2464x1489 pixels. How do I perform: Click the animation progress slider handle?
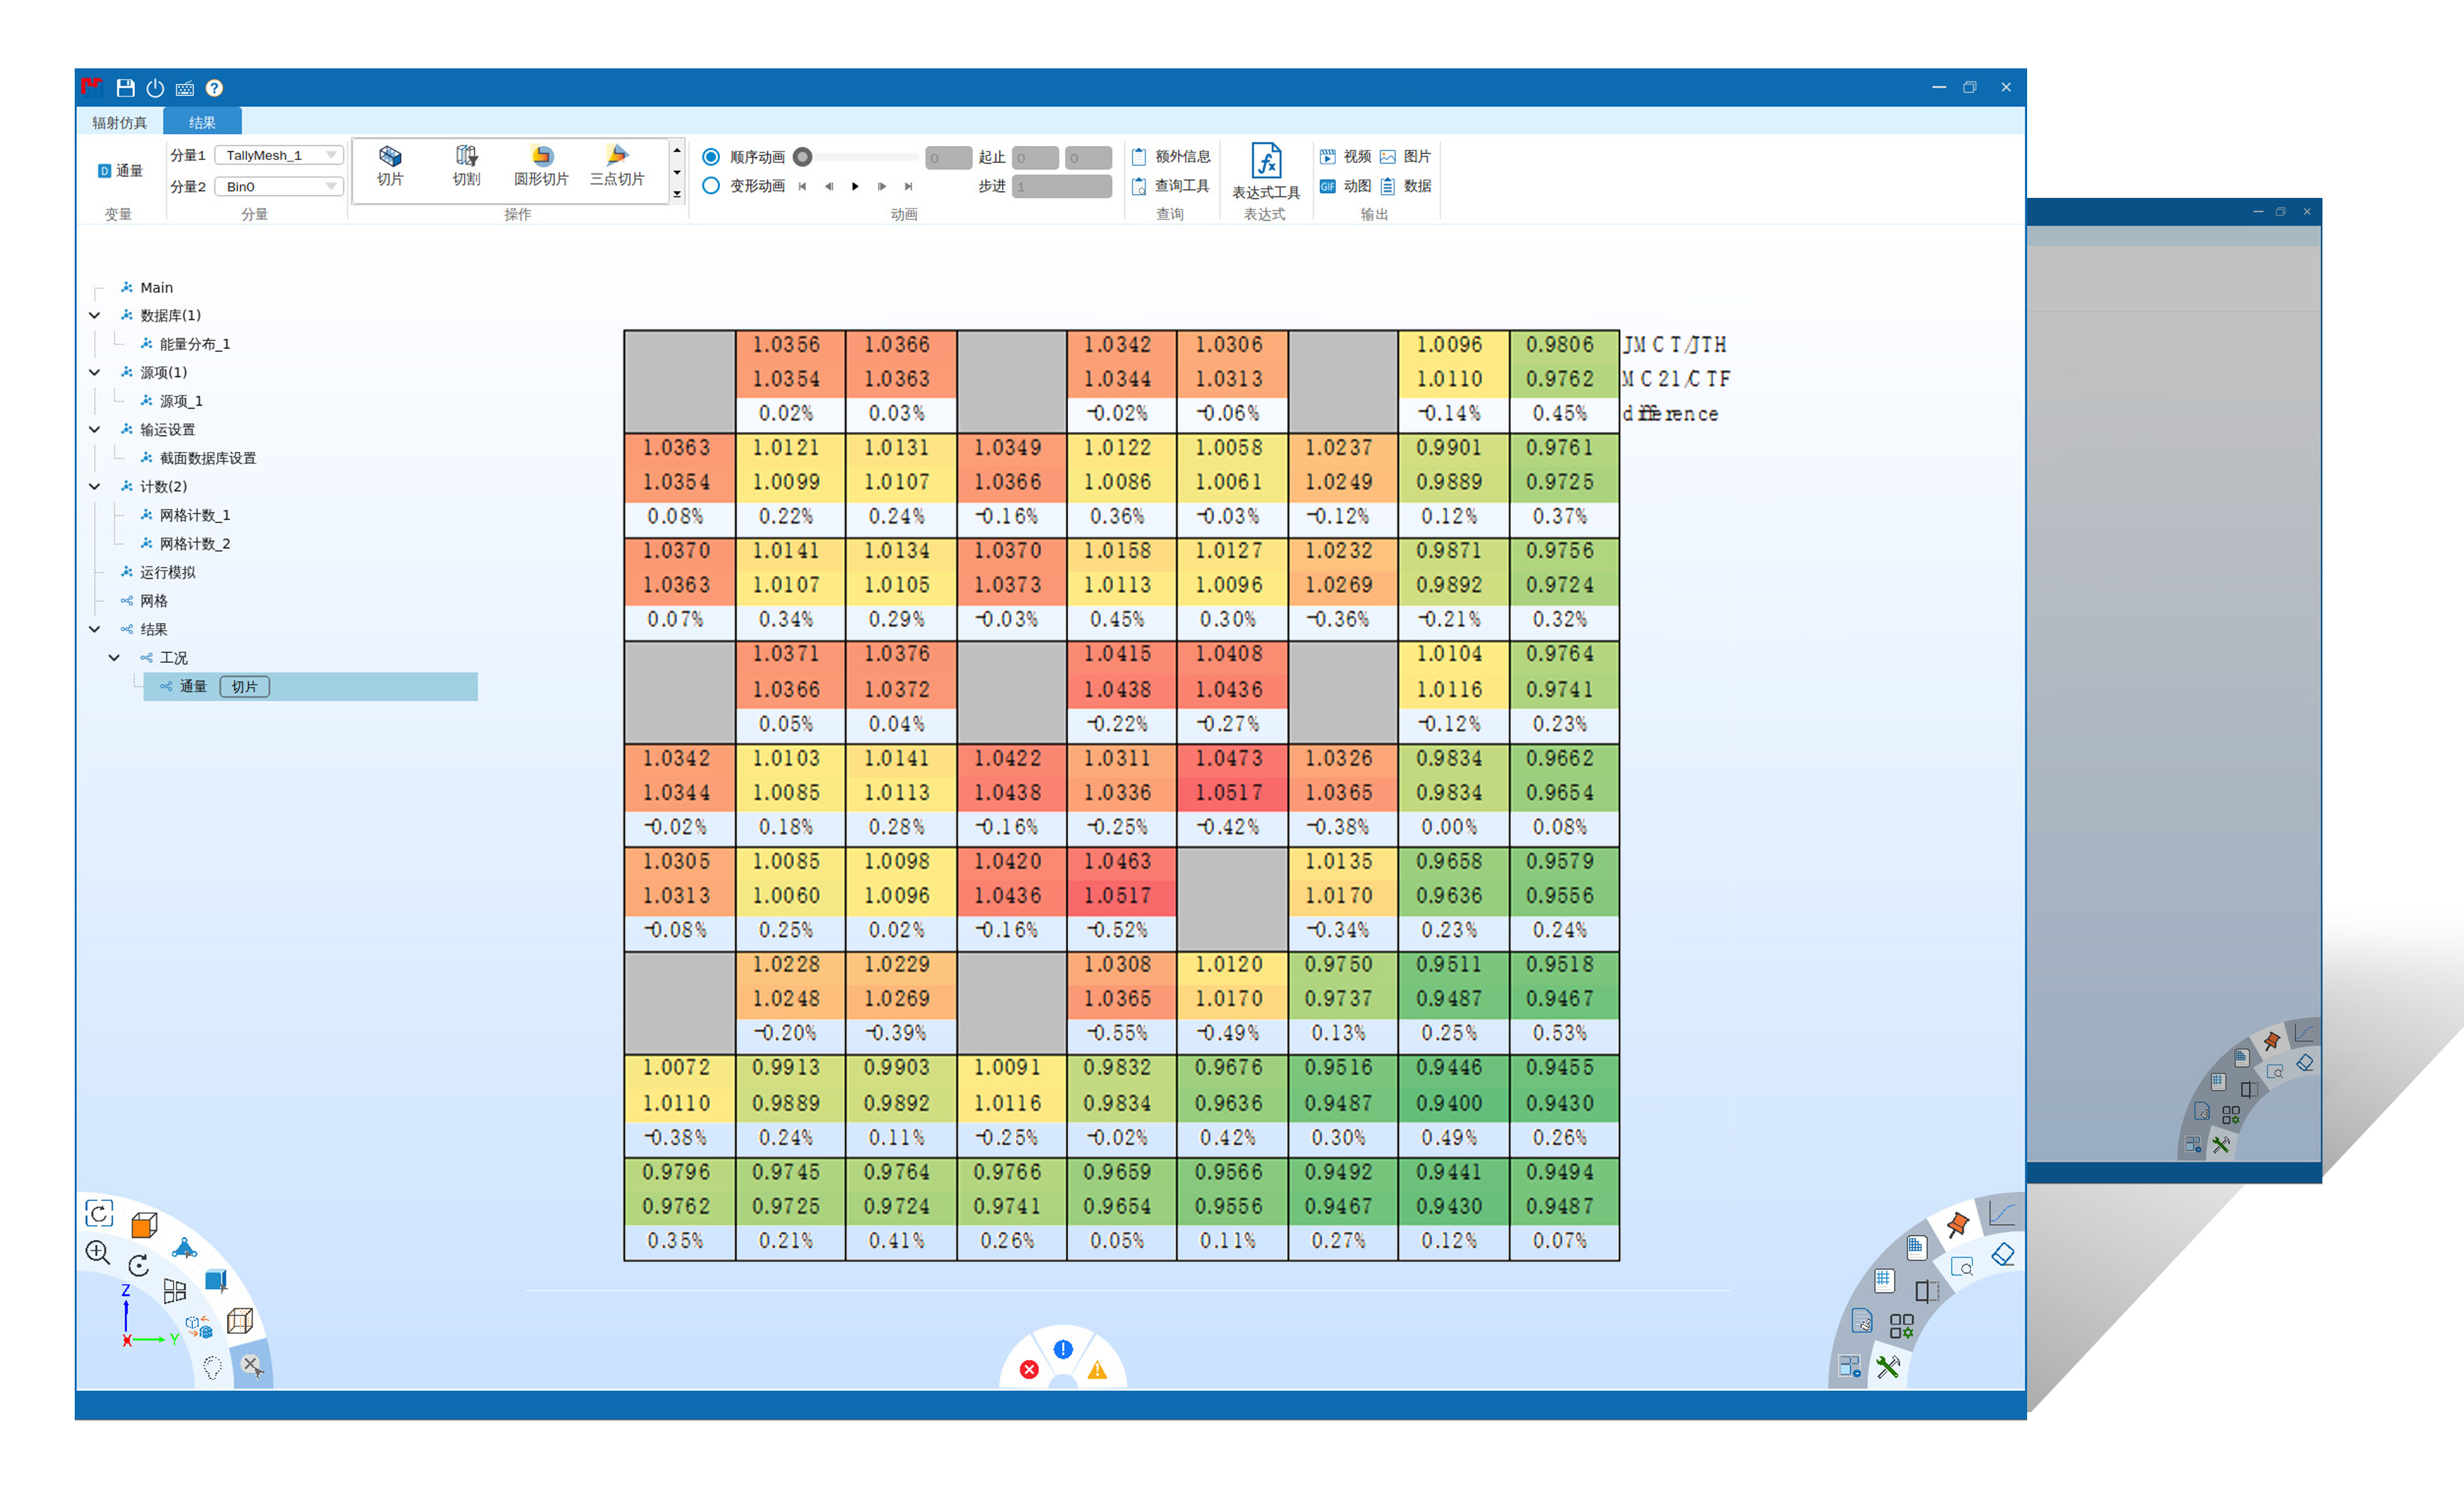click(802, 157)
